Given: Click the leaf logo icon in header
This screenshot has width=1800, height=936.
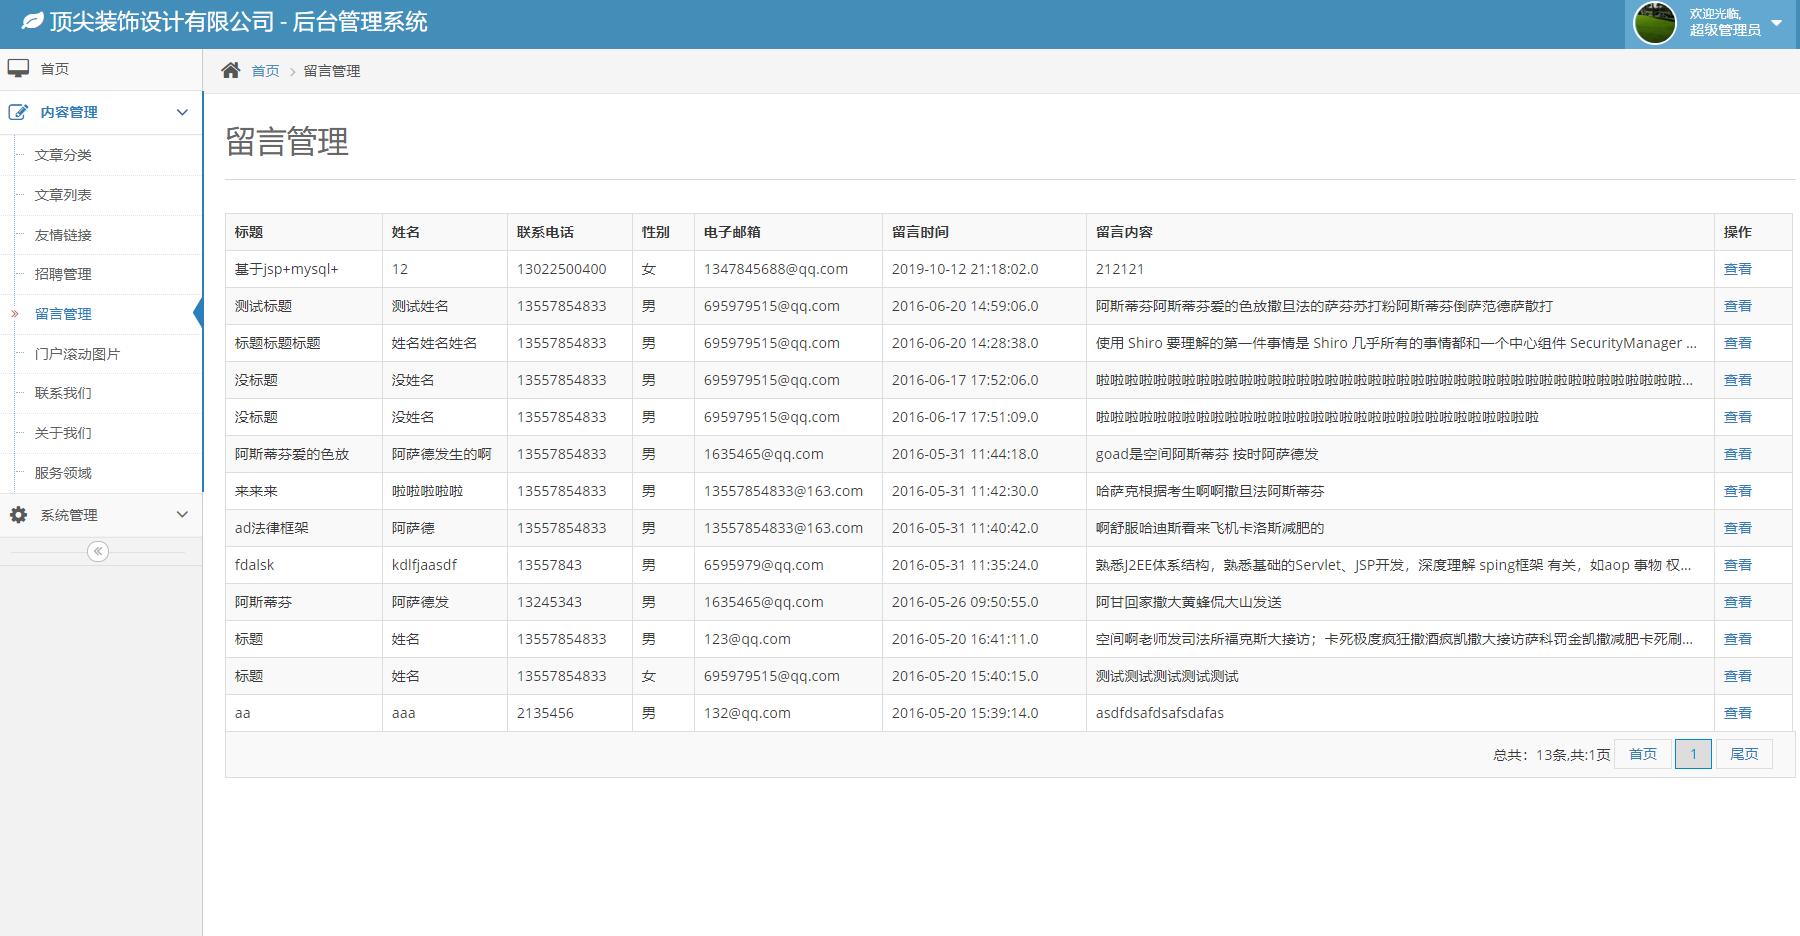Looking at the screenshot, I should pyautogui.click(x=32, y=21).
